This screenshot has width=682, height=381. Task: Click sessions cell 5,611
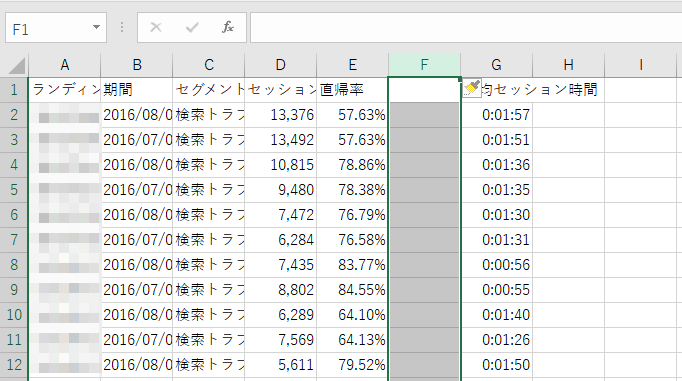[x=281, y=365]
